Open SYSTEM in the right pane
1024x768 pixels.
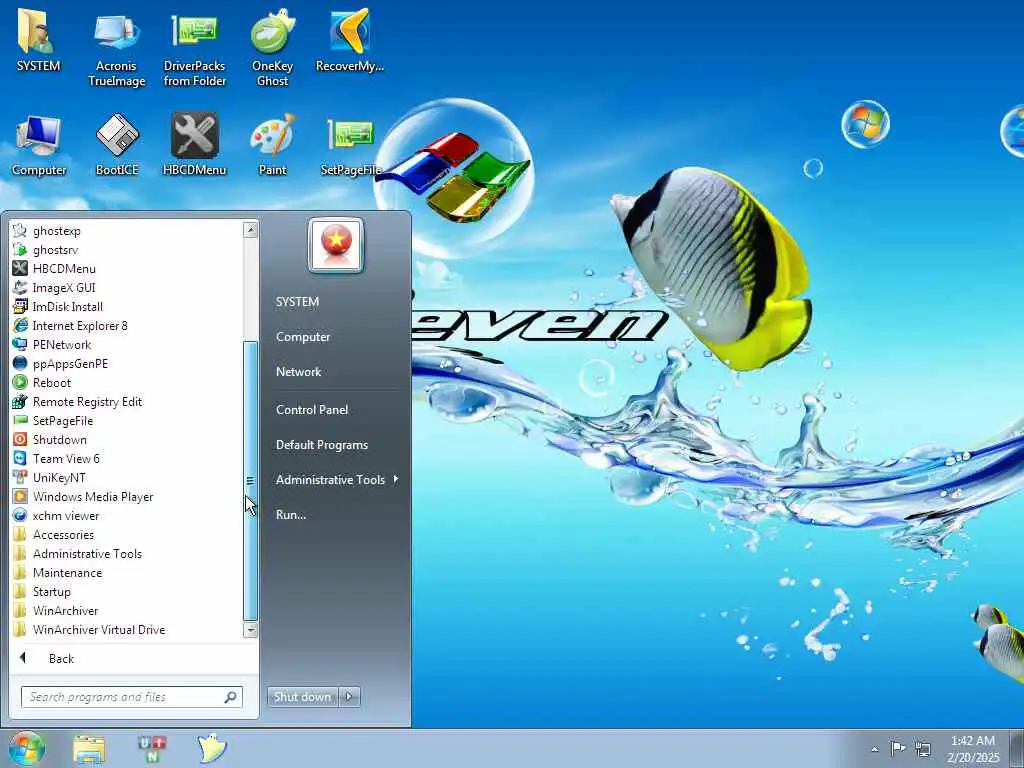pyautogui.click(x=297, y=302)
